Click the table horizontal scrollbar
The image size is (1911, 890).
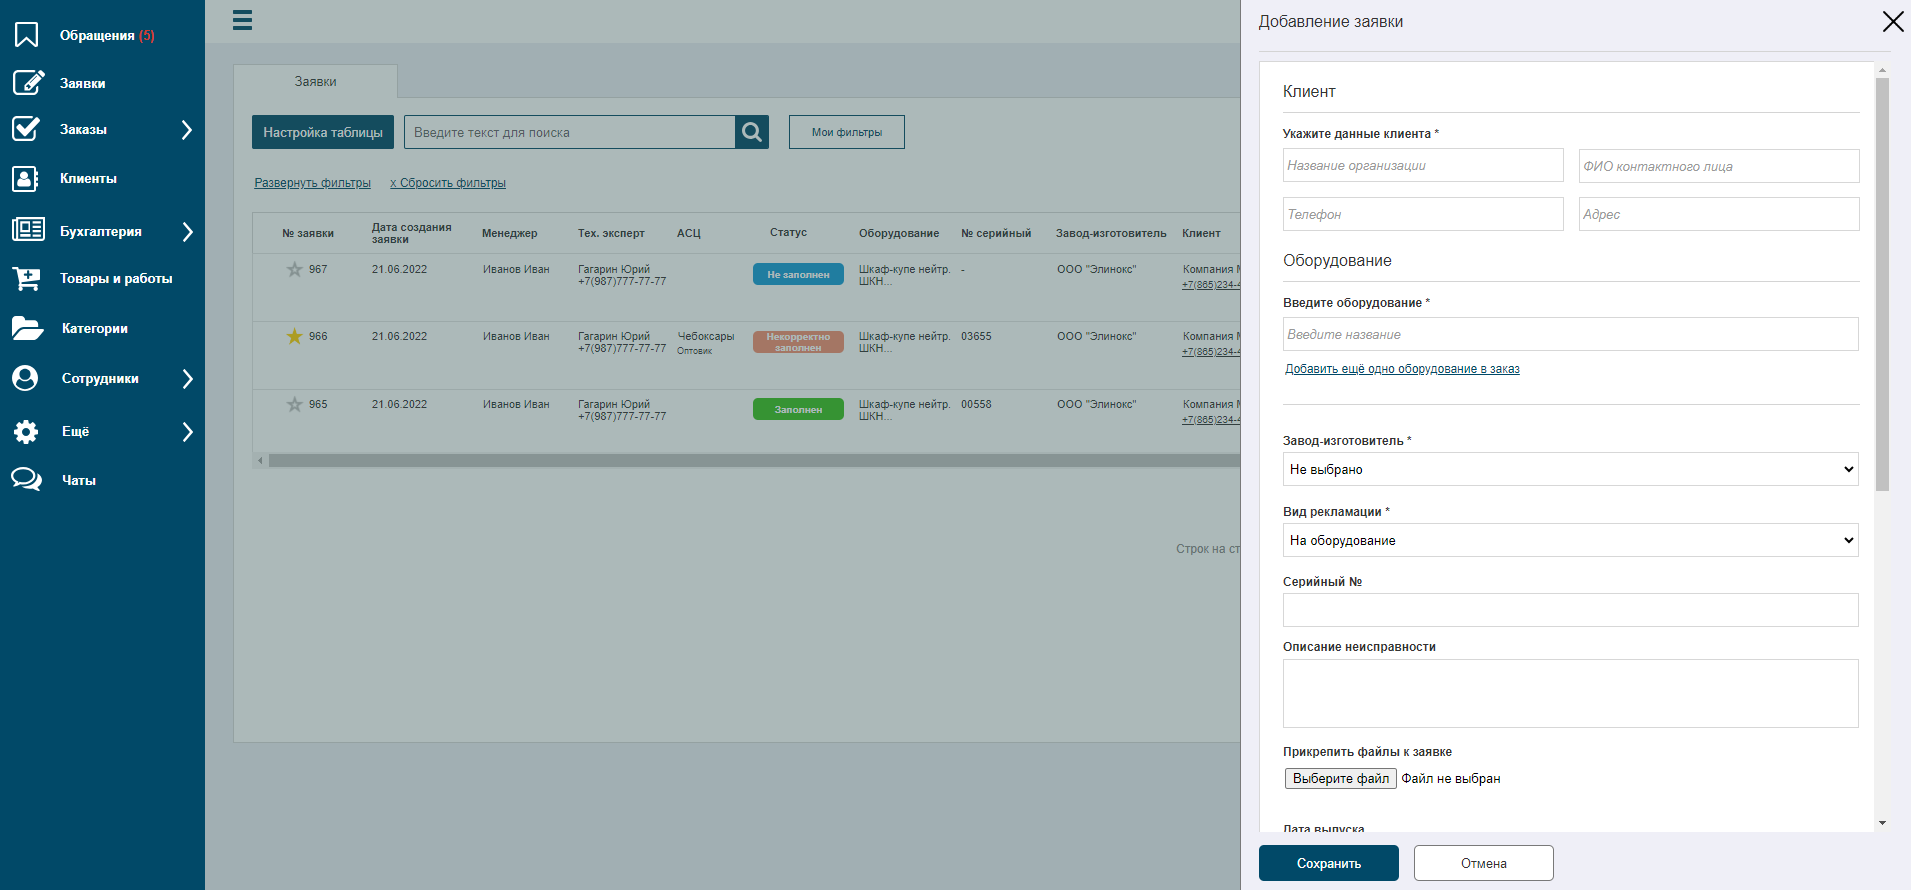[x=754, y=461]
